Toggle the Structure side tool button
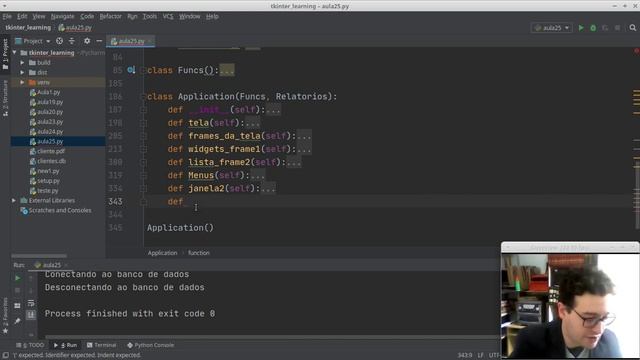The height and width of the screenshot is (360, 640). [x=5, y=98]
